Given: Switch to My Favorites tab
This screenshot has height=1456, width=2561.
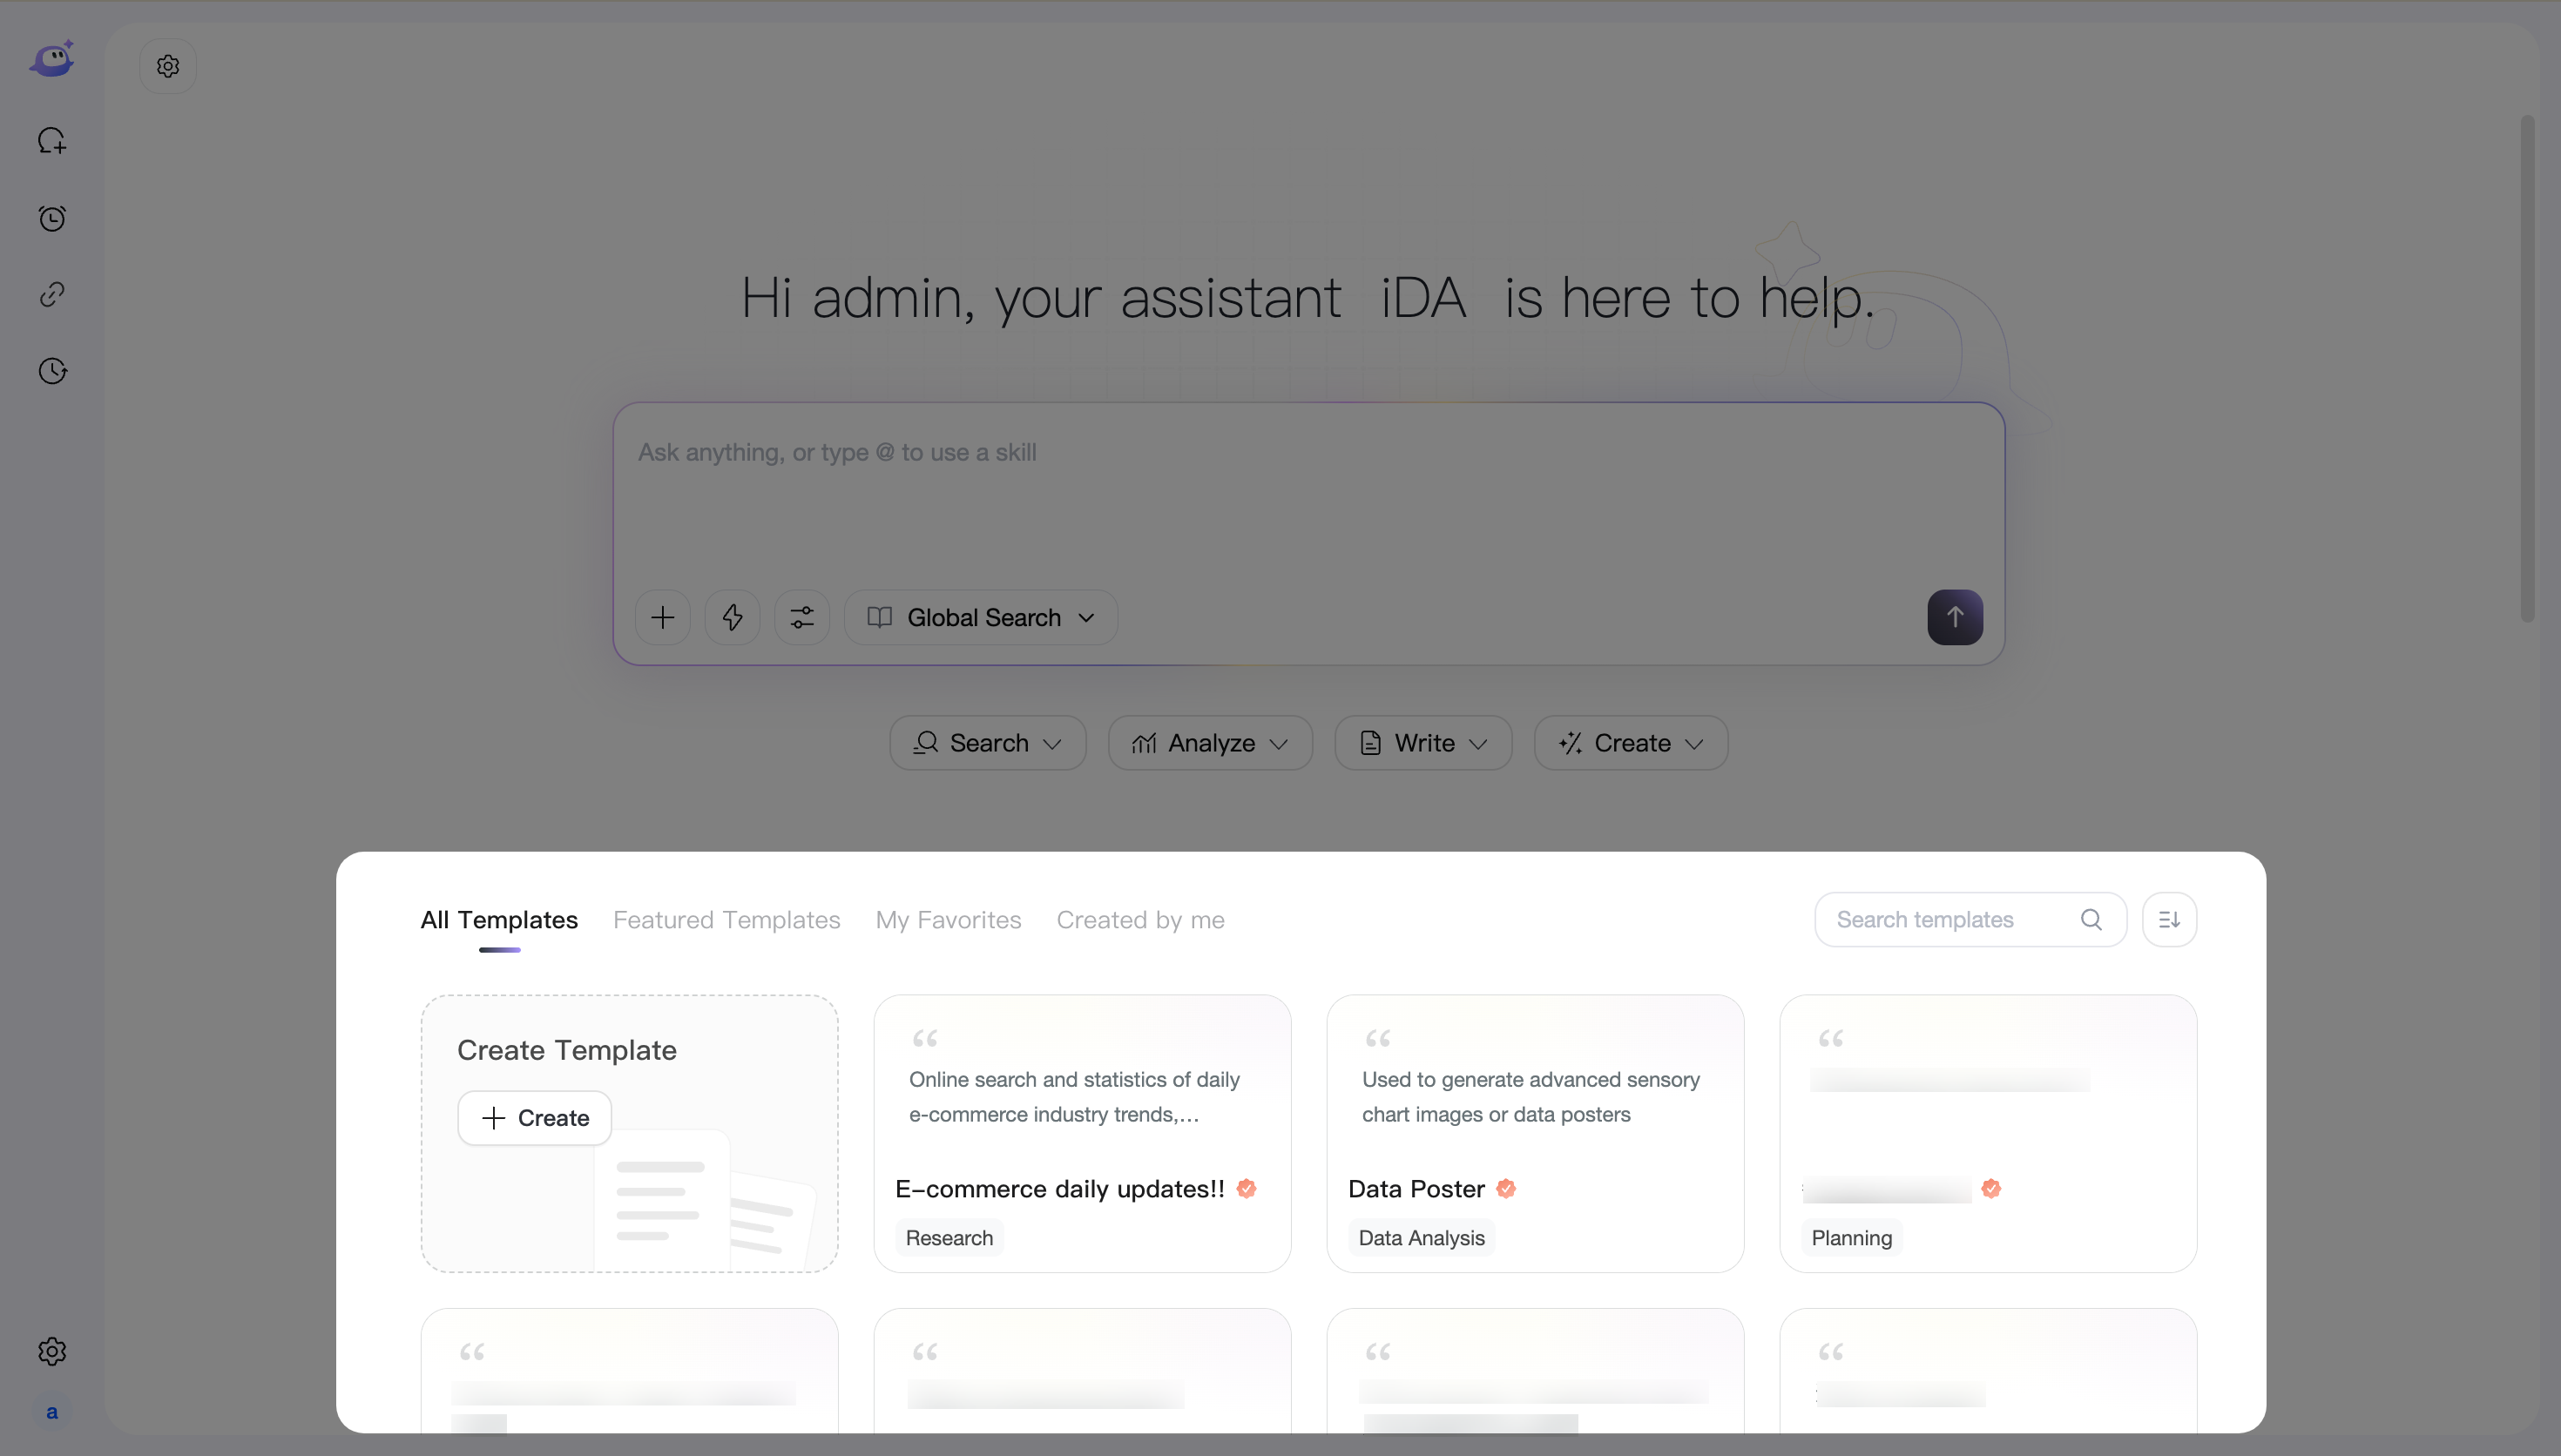Looking at the screenshot, I should 949,920.
